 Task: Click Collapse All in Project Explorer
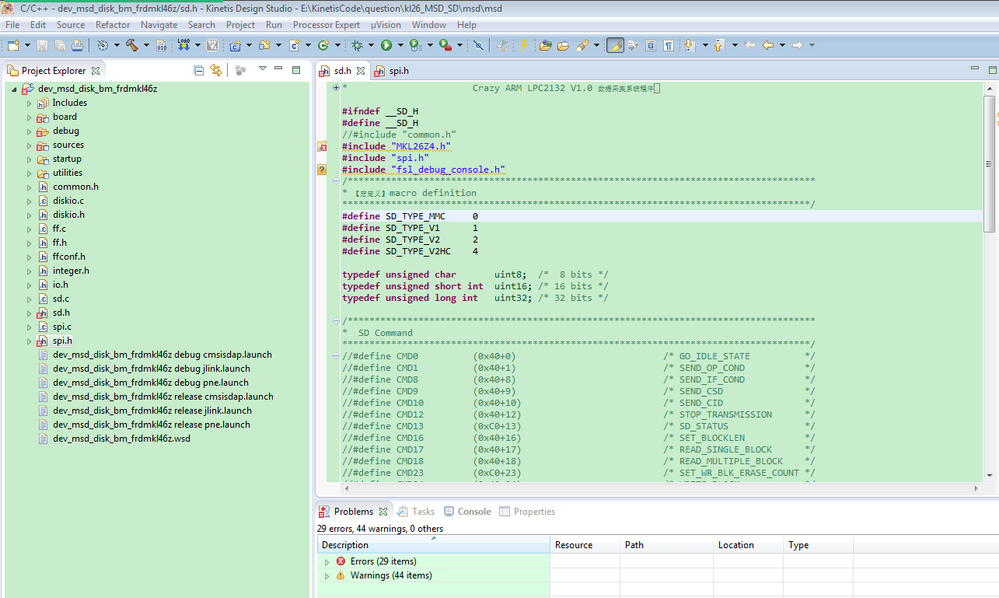[x=199, y=70]
